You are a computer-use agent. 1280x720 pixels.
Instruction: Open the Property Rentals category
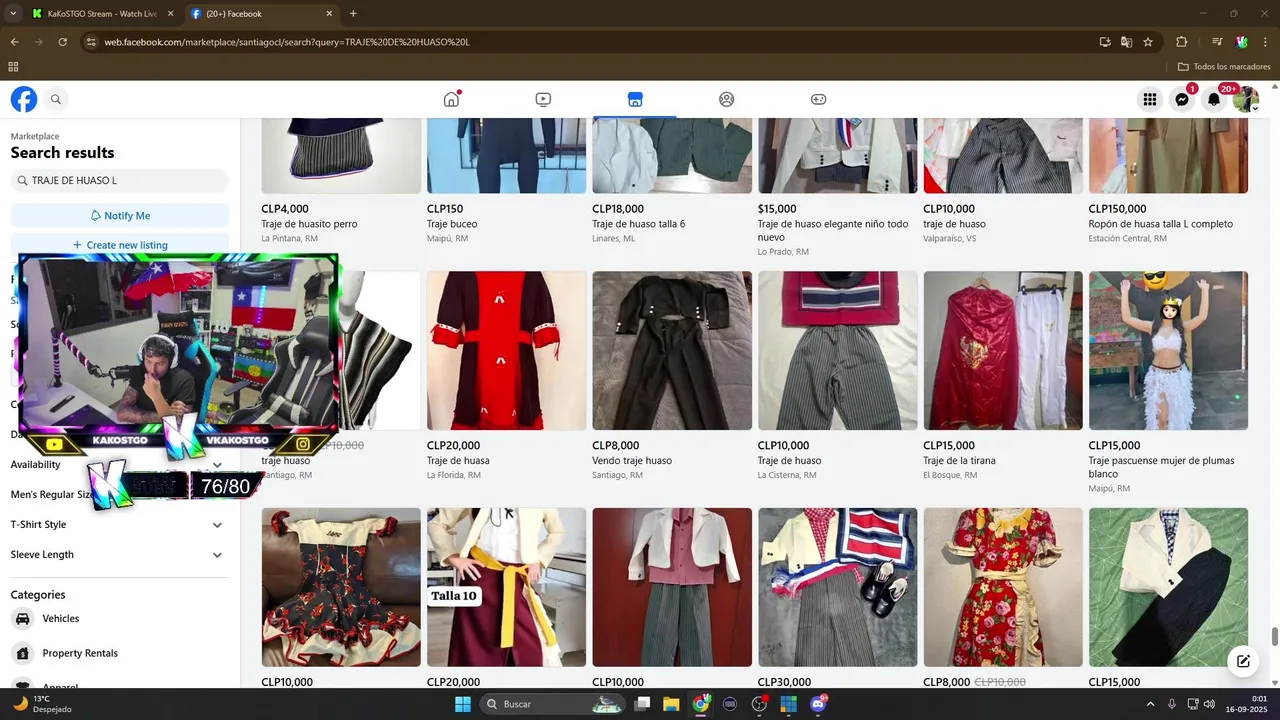(x=120, y=653)
